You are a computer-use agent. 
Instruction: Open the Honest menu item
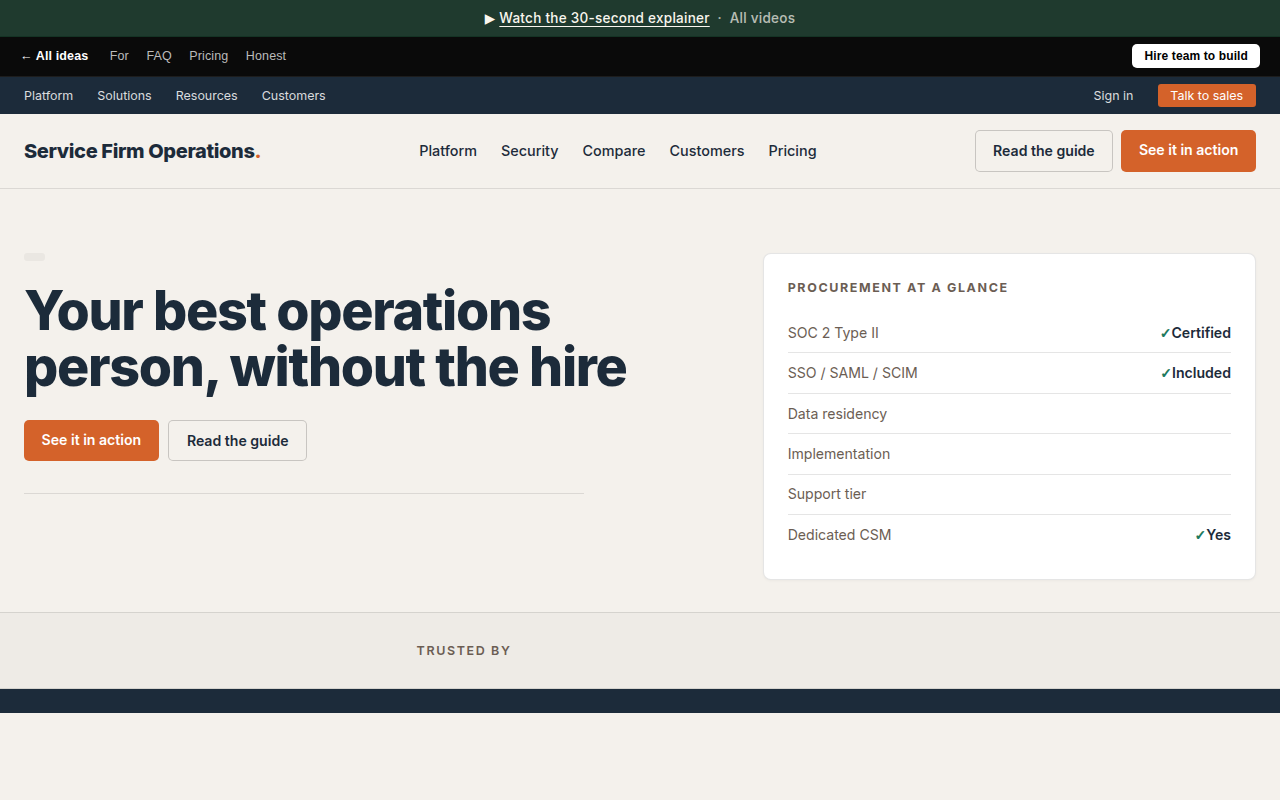tap(266, 56)
